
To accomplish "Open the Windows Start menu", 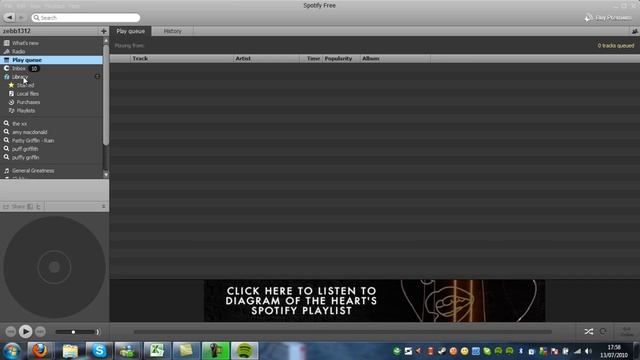I will (12, 351).
